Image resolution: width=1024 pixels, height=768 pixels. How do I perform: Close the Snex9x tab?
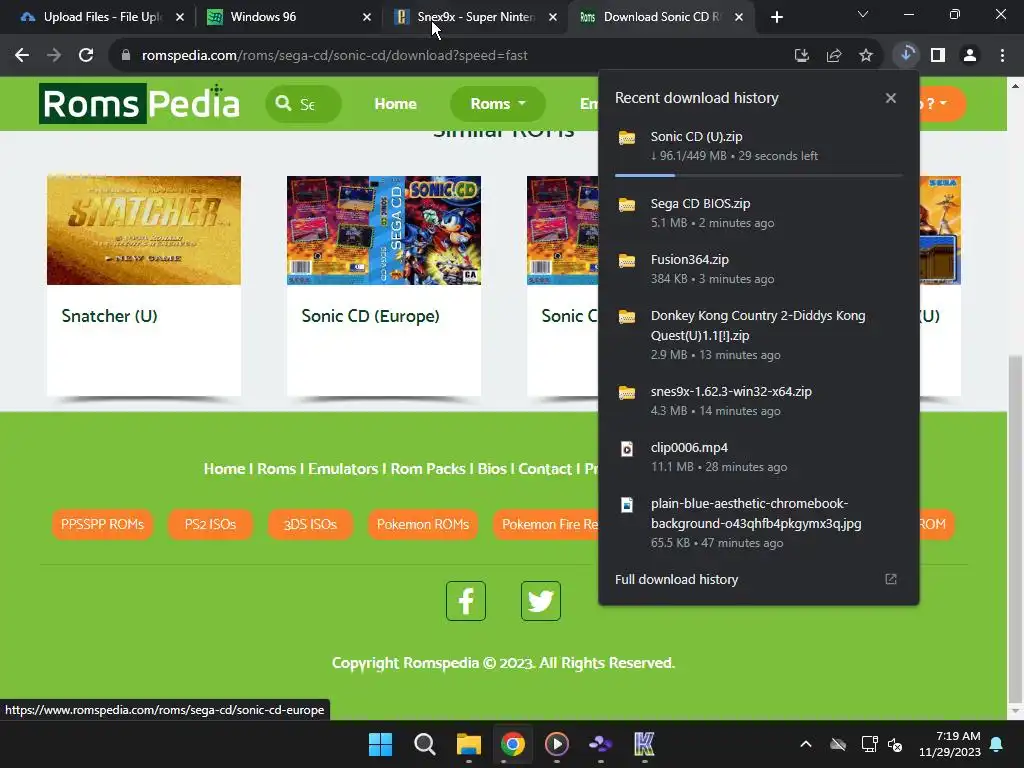pyautogui.click(x=553, y=17)
